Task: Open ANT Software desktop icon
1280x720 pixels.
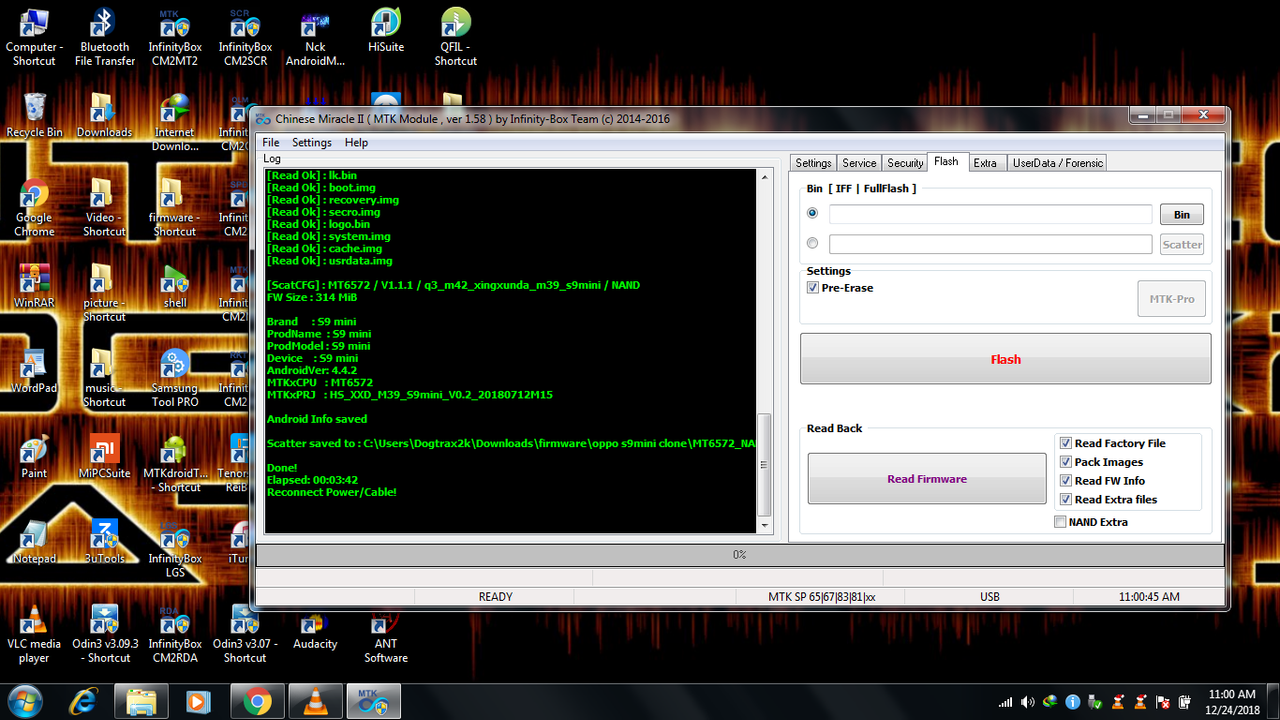Action: pyautogui.click(x=386, y=635)
